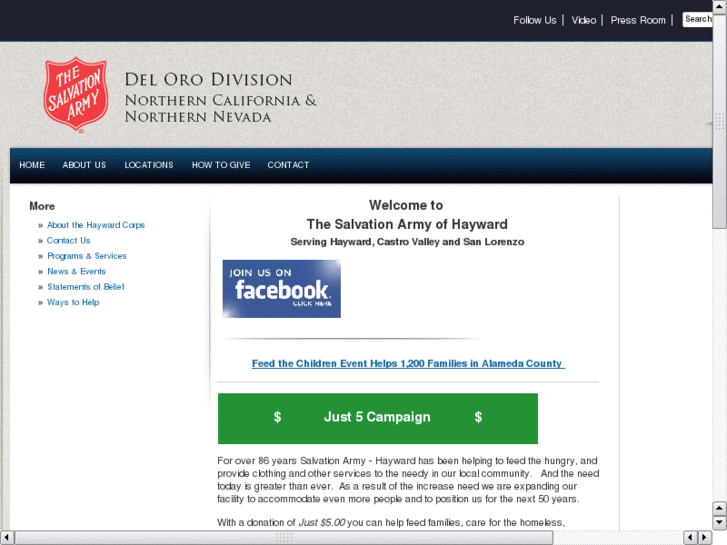The width and height of the screenshot is (727, 545).
Task: Click the Del Oro Division heading text
Action: (209, 80)
